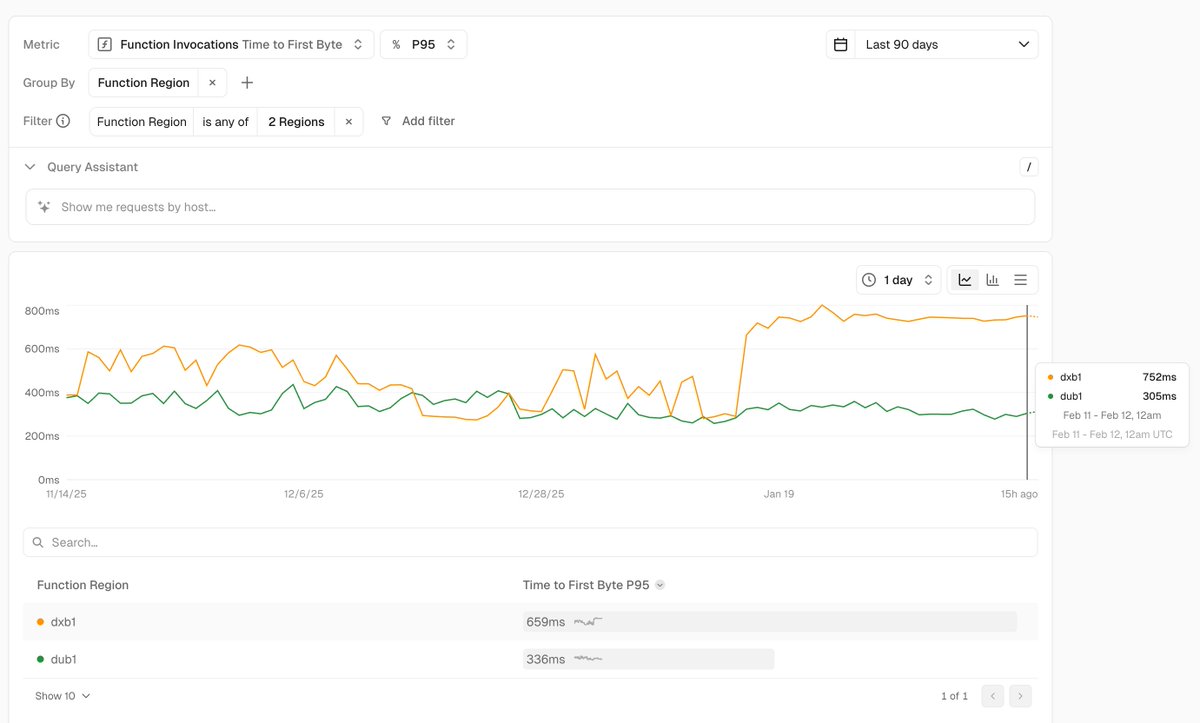Click the function icon in metric selector
This screenshot has height=723, width=1200.
[x=105, y=44]
